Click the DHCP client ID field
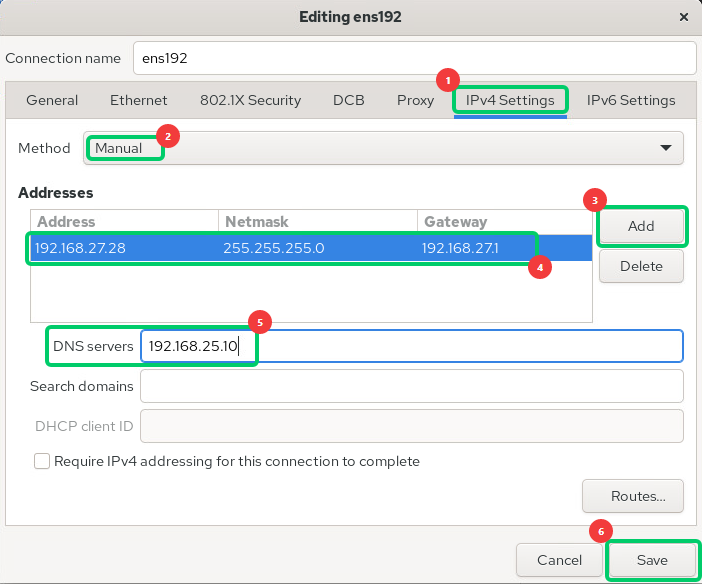Image resolution: width=702 pixels, height=584 pixels. tap(411, 426)
